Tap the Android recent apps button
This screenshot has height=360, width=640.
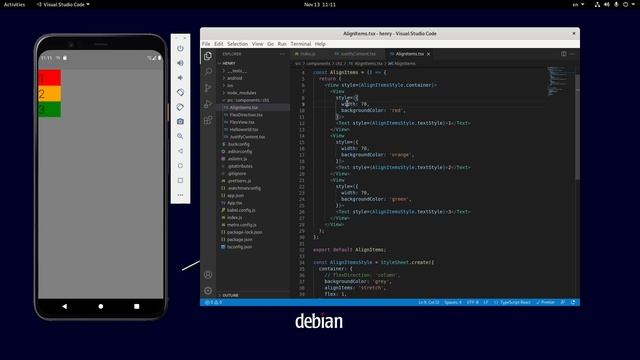pyautogui.click(x=137, y=306)
